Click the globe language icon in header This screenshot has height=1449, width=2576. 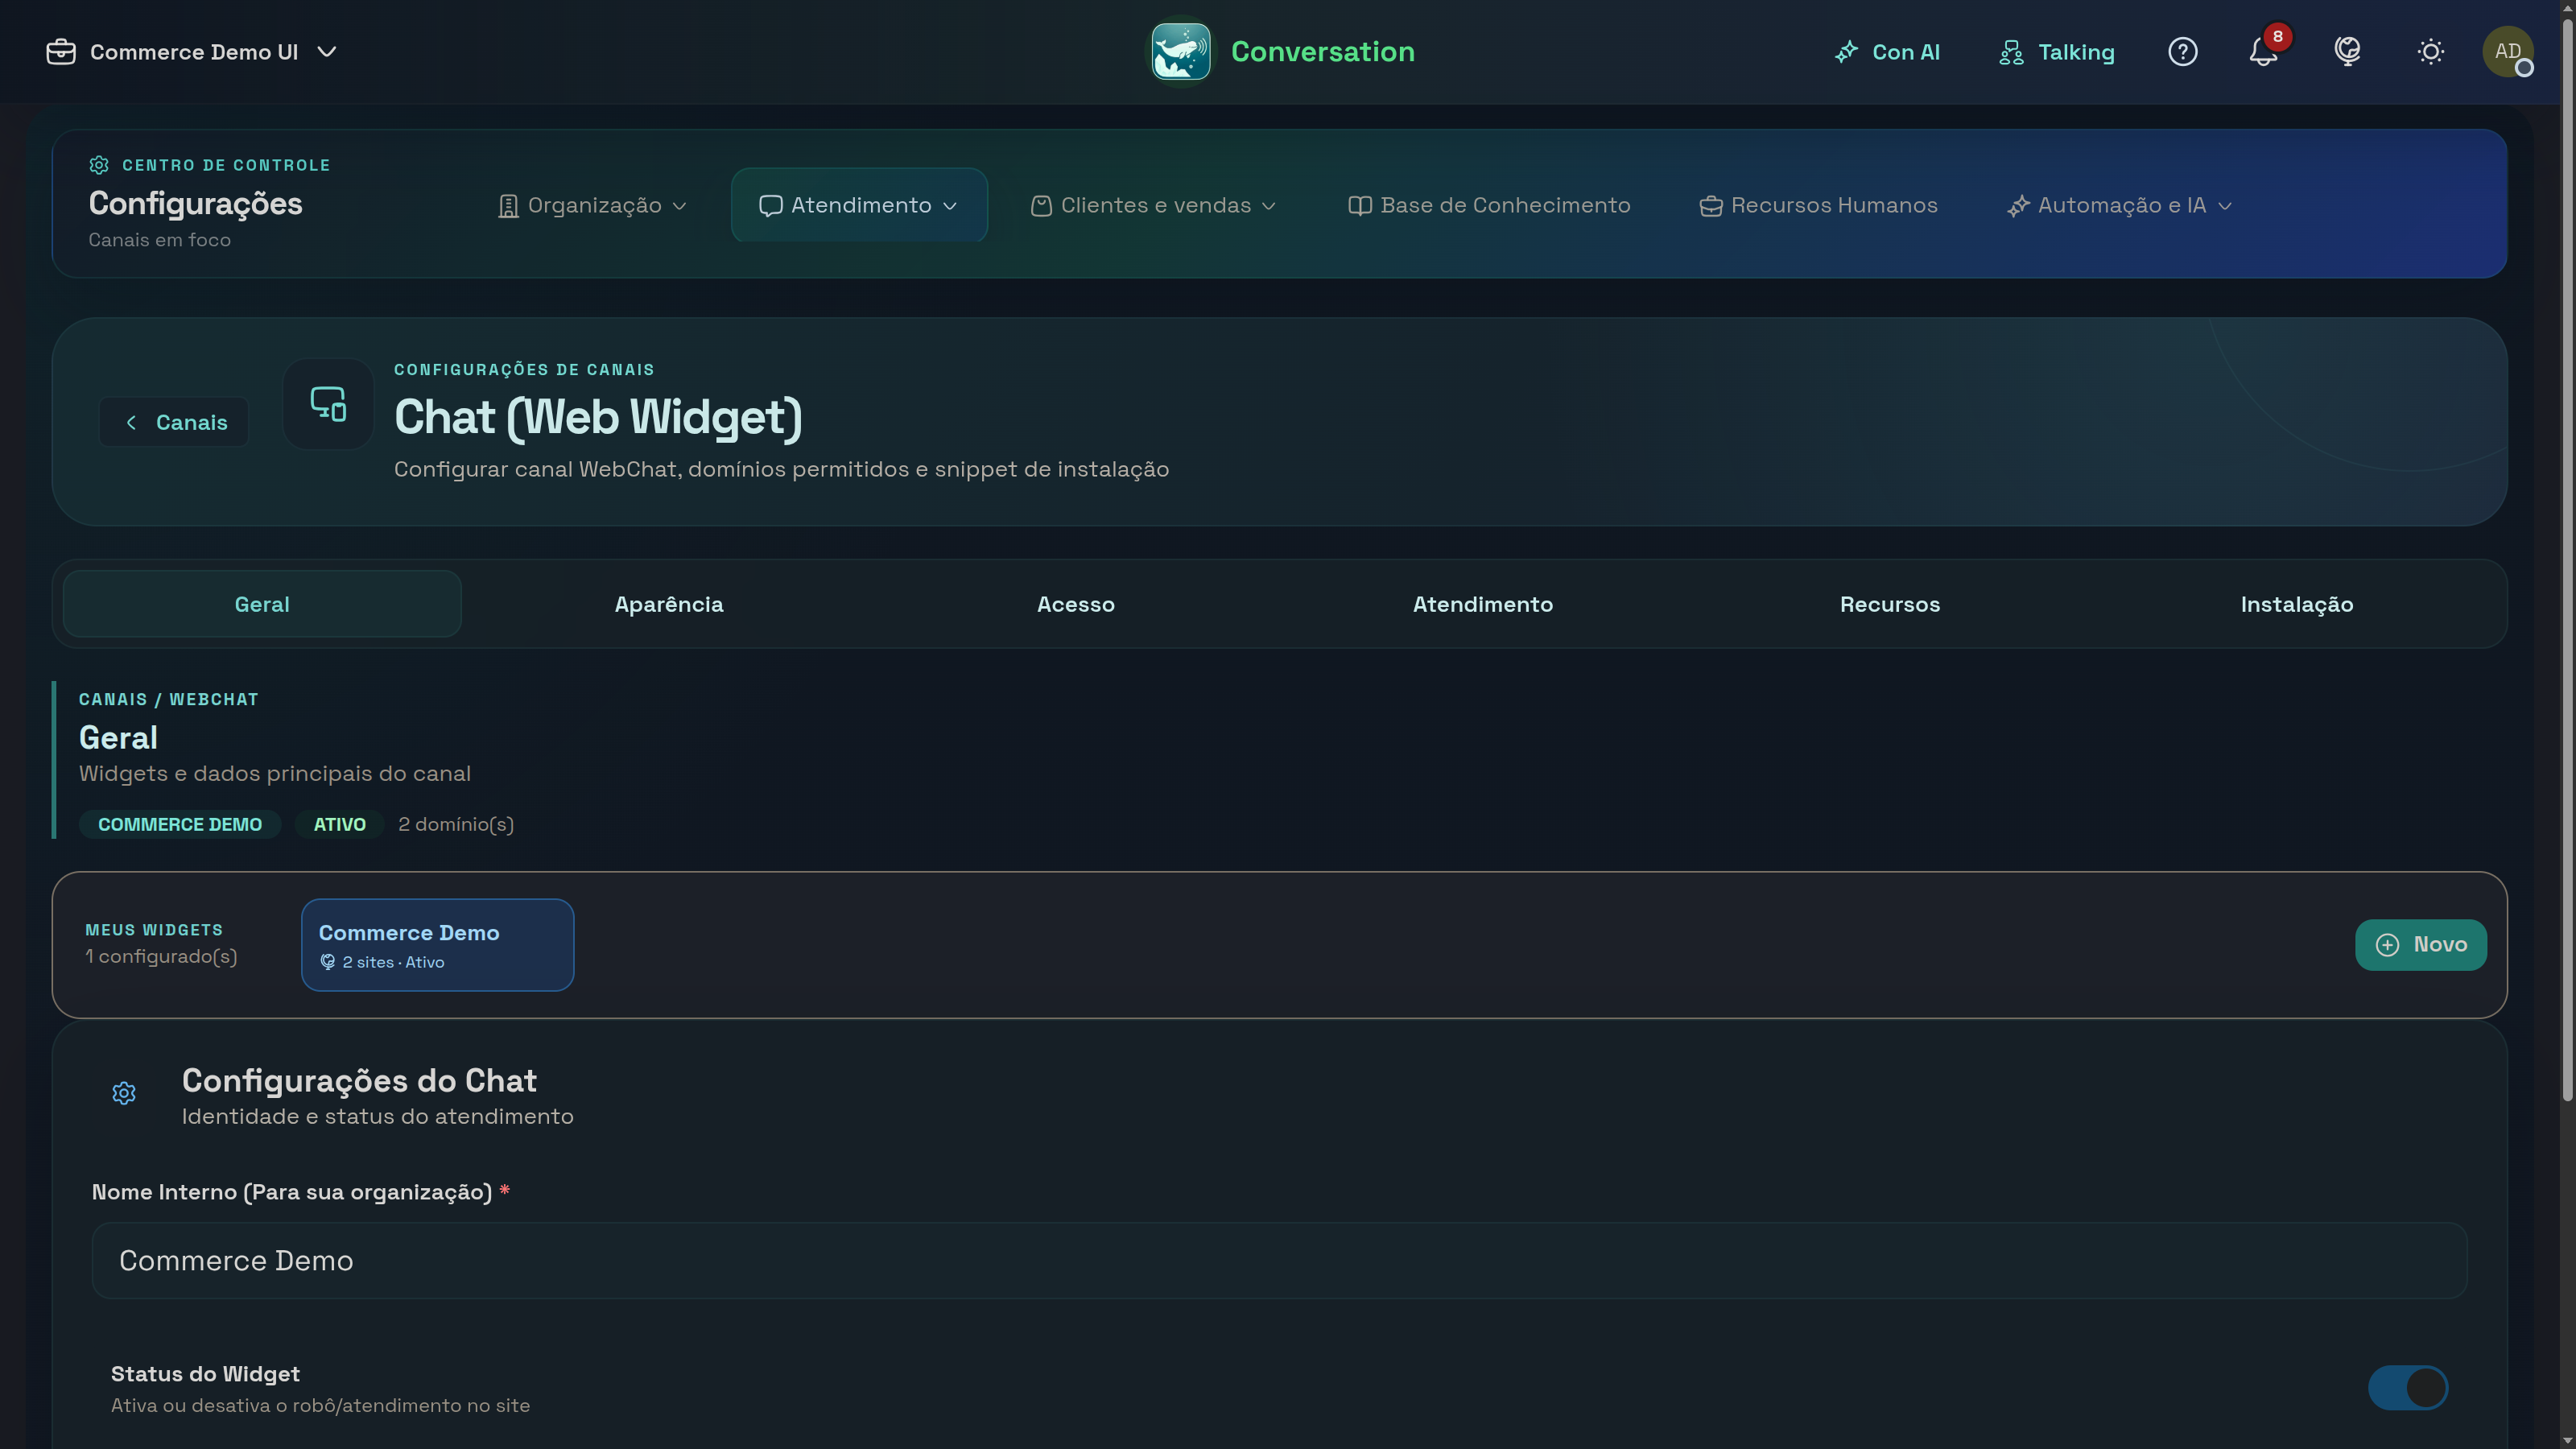pyautogui.click(x=2347, y=52)
